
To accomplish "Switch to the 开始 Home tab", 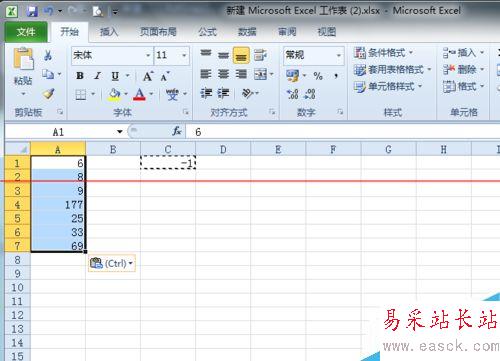I will click(x=69, y=32).
